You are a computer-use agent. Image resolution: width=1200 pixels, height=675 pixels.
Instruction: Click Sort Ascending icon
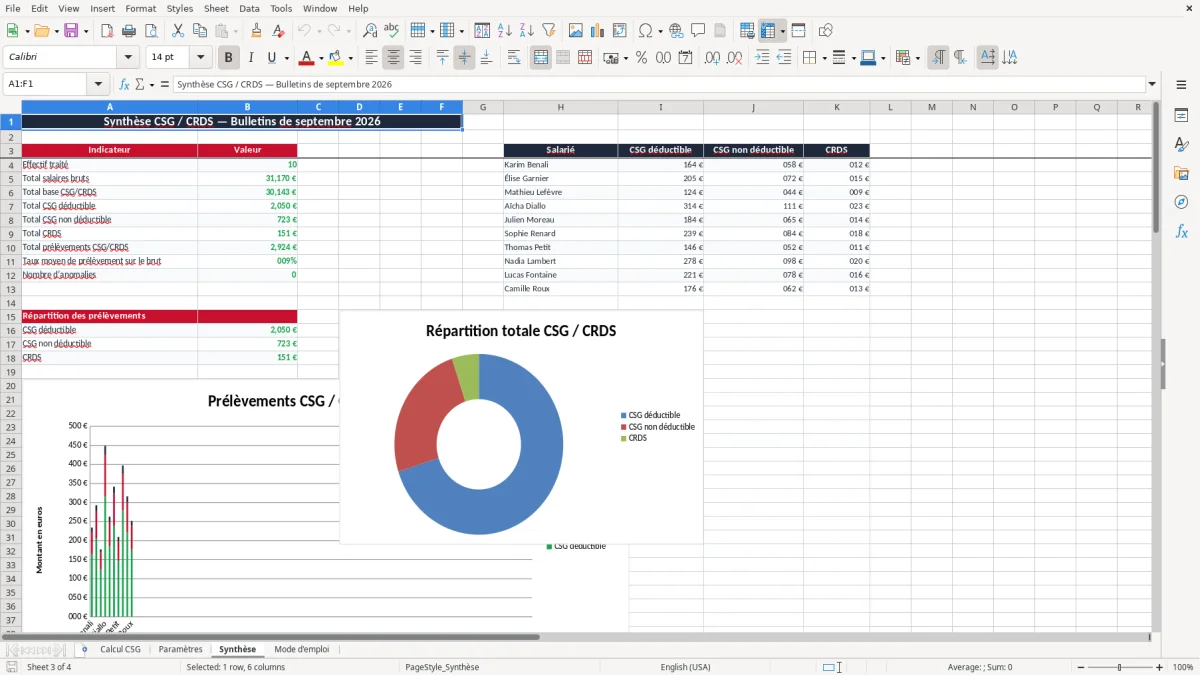click(x=505, y=31)
